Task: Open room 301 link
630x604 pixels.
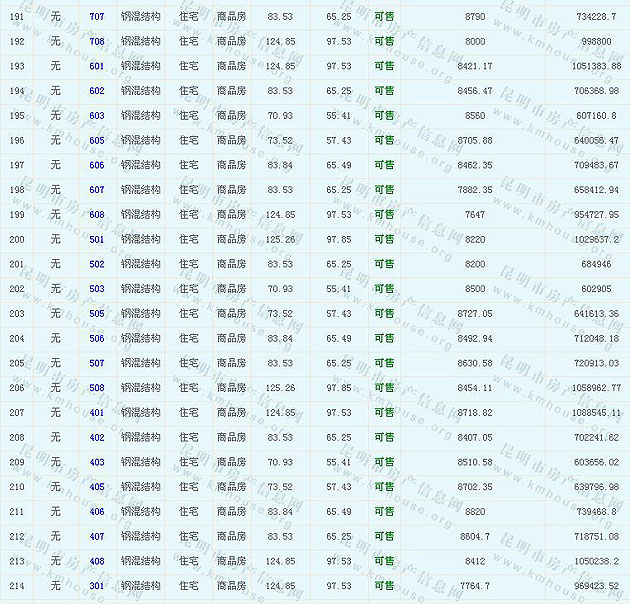Action: (96, 586)
